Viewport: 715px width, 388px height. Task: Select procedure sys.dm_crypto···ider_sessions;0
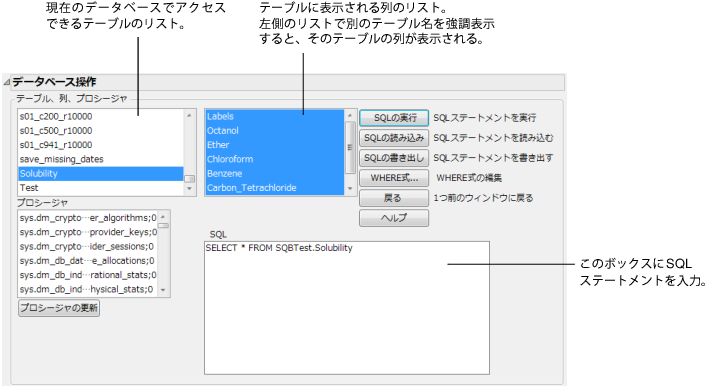[88, 246]
